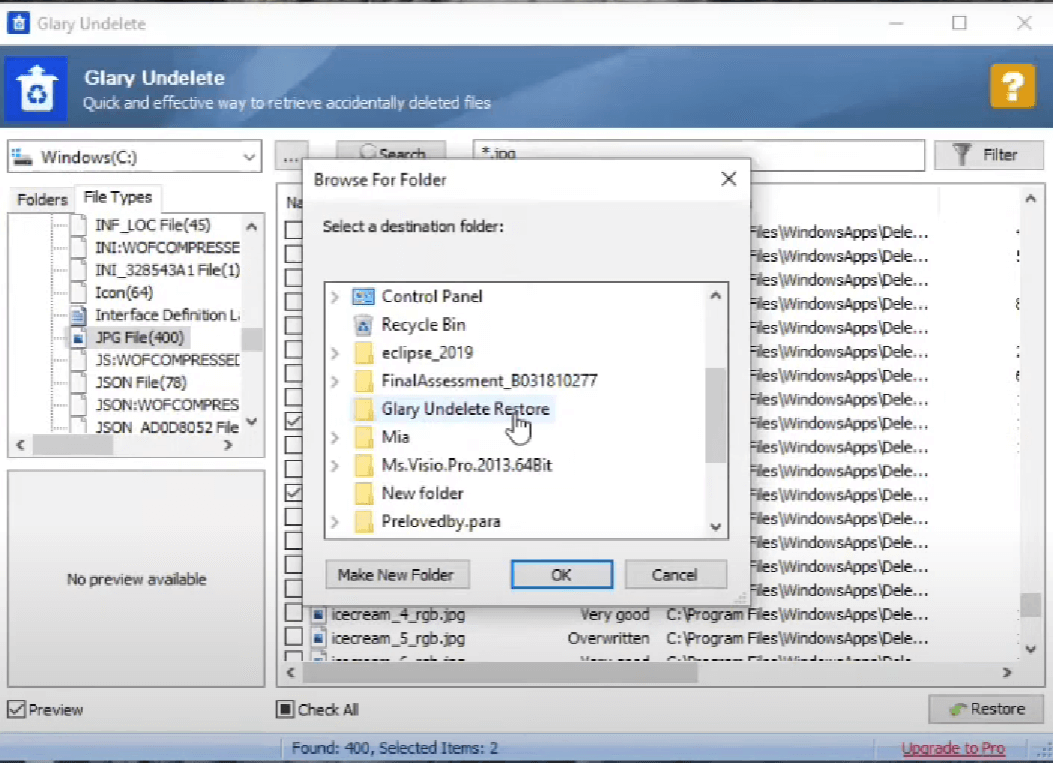Close the Browse For Folder dialog
Image resolution: width=1053 pixels, height=763 pixels.
[728, 179]
